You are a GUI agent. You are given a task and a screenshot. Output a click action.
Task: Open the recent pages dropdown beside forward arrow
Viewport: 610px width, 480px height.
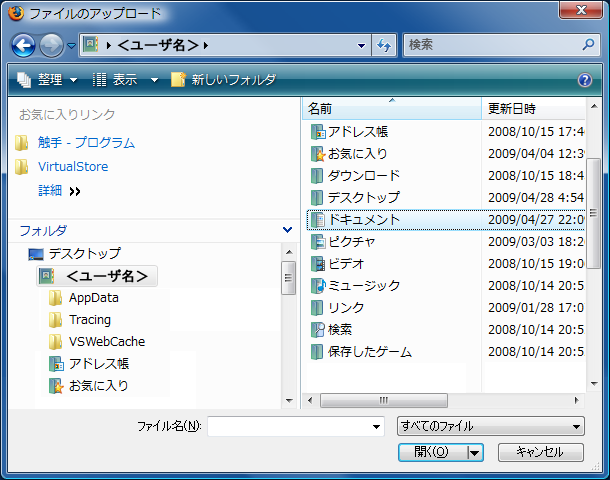(71, 46)
